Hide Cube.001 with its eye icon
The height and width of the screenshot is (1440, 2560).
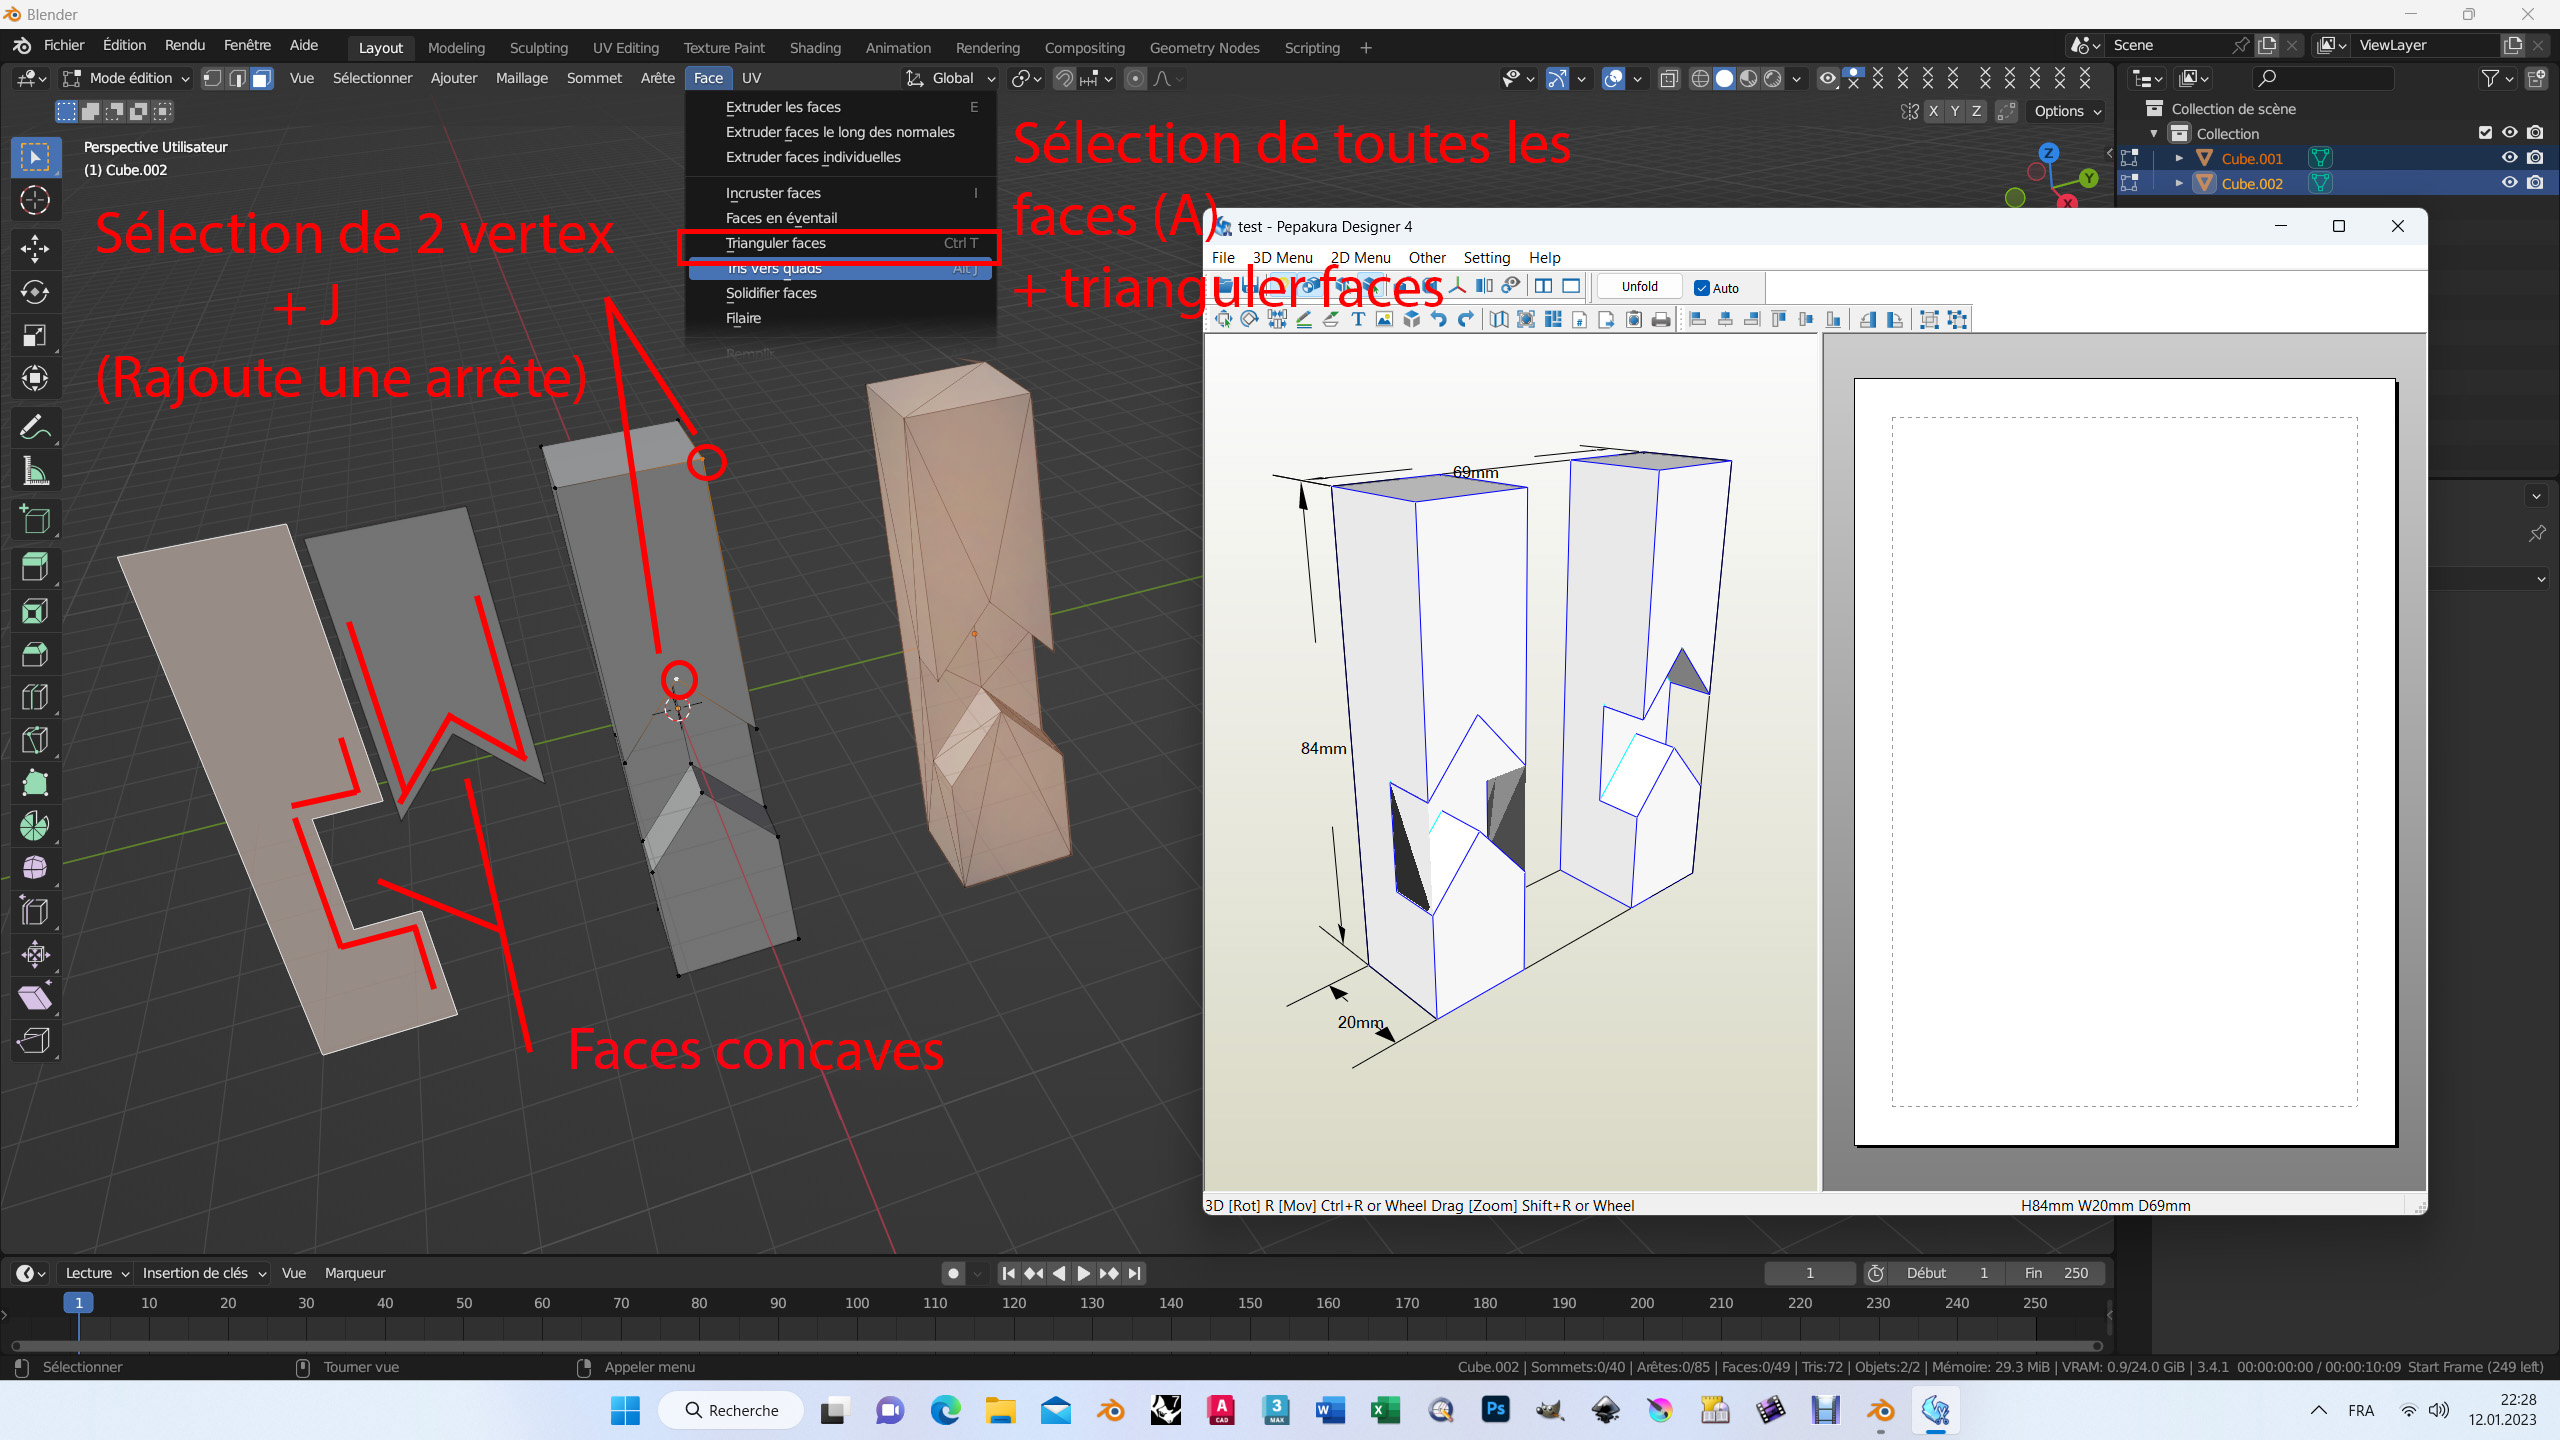click(x=2509, y=158)
